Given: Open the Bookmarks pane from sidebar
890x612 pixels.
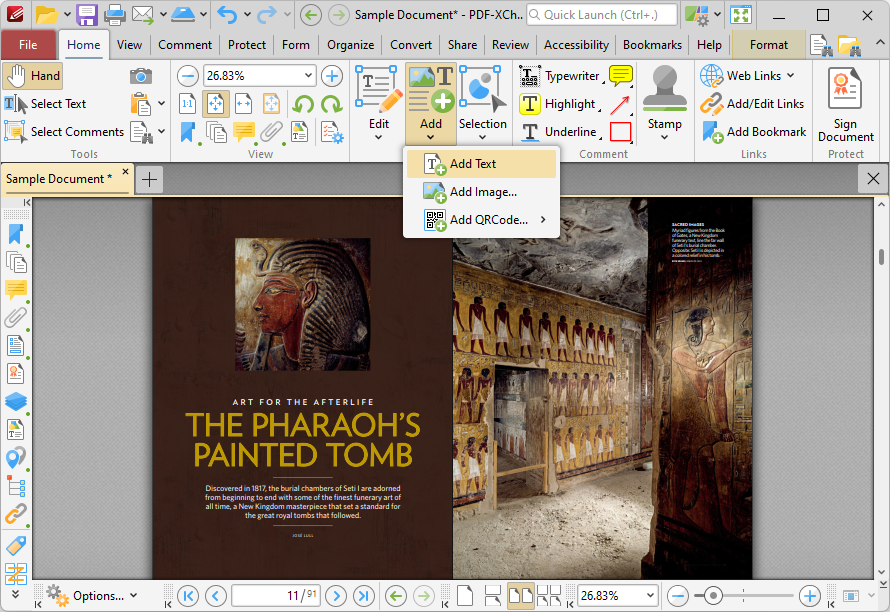Looking at the screenshot, I should pyautogui.click(x=15, y=234).
